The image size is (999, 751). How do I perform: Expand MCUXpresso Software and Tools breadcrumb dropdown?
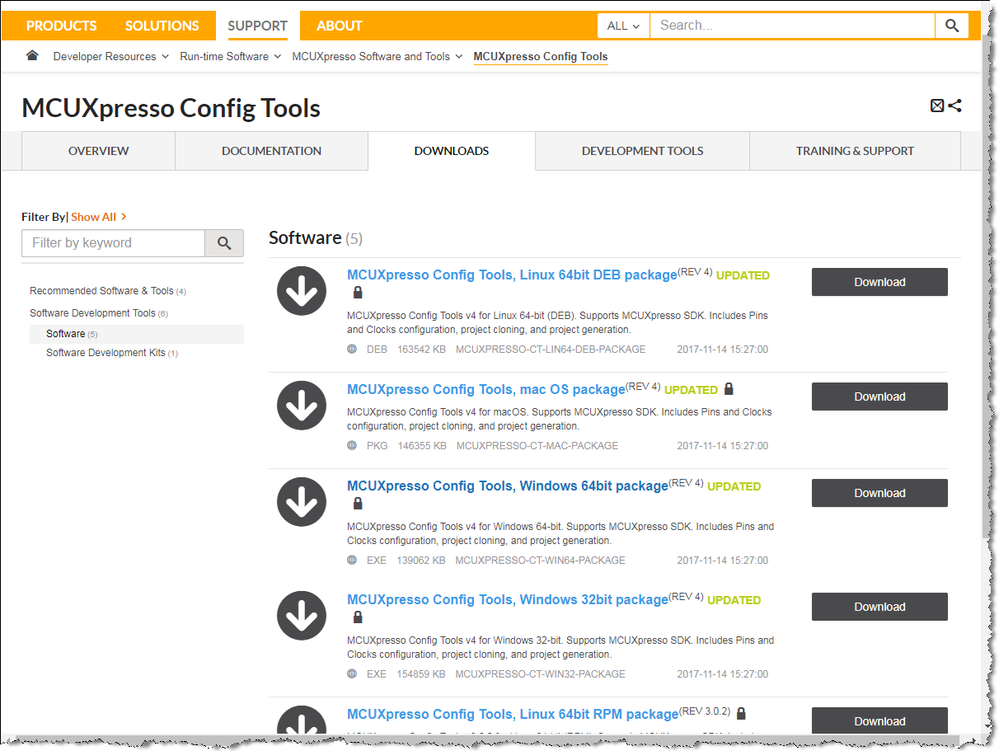click(x=459, y=56)
